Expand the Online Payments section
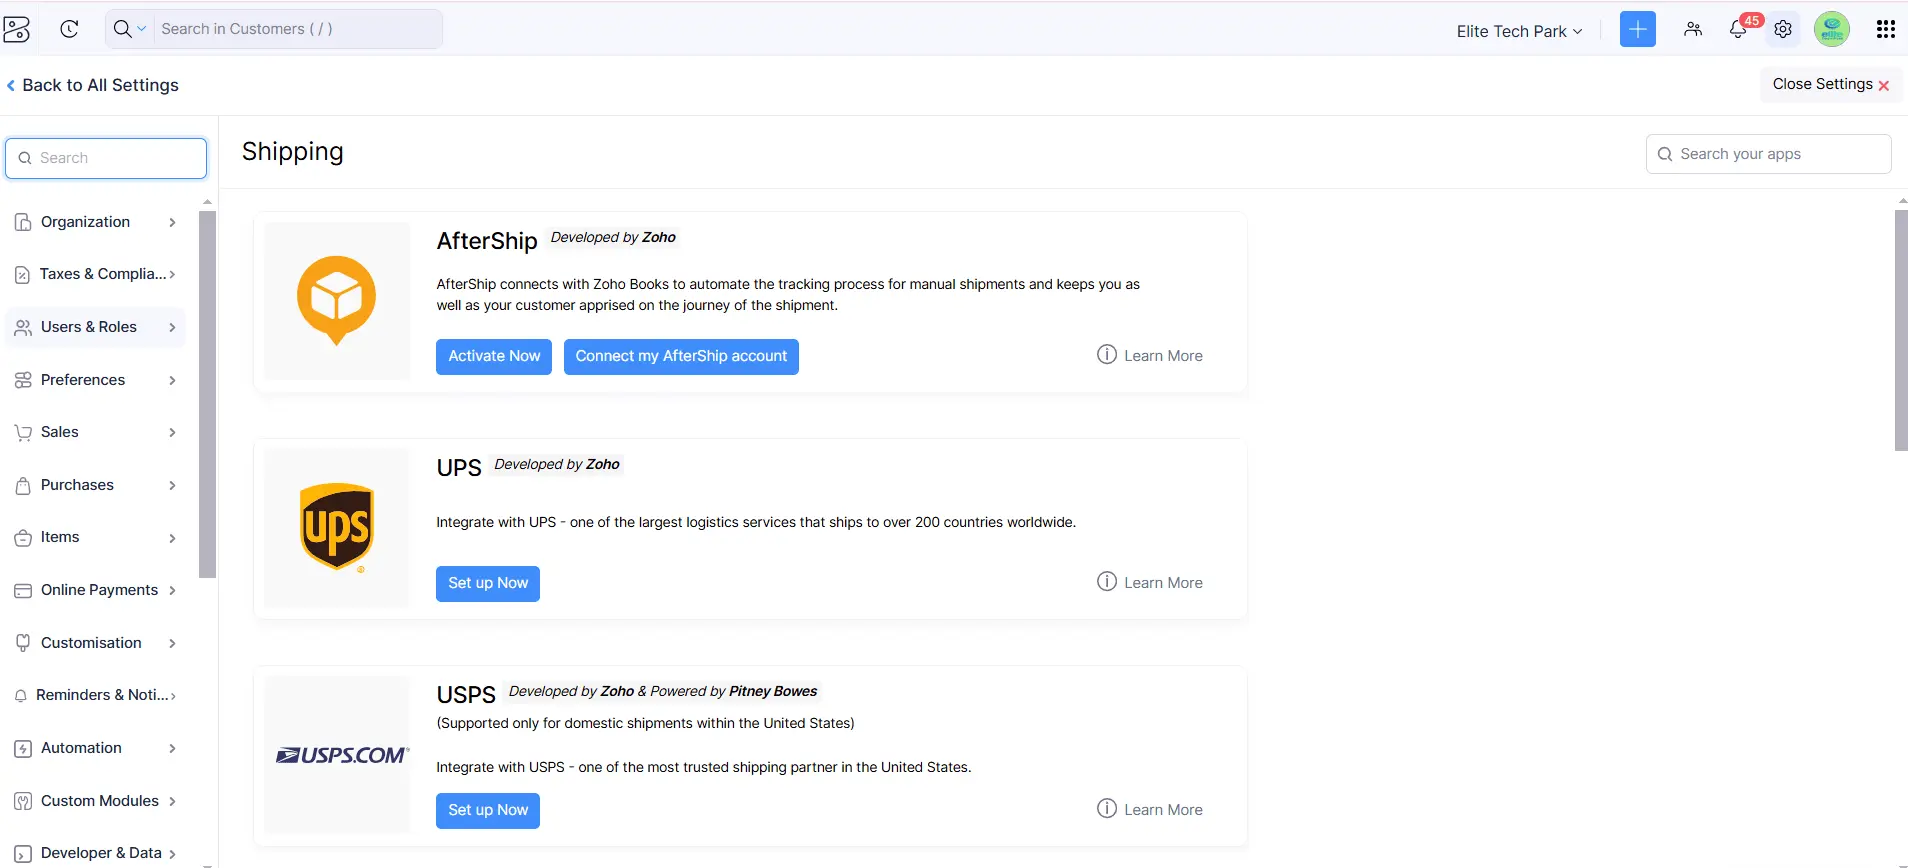This screenshot has height=868, width=1908. pos(95,590)
